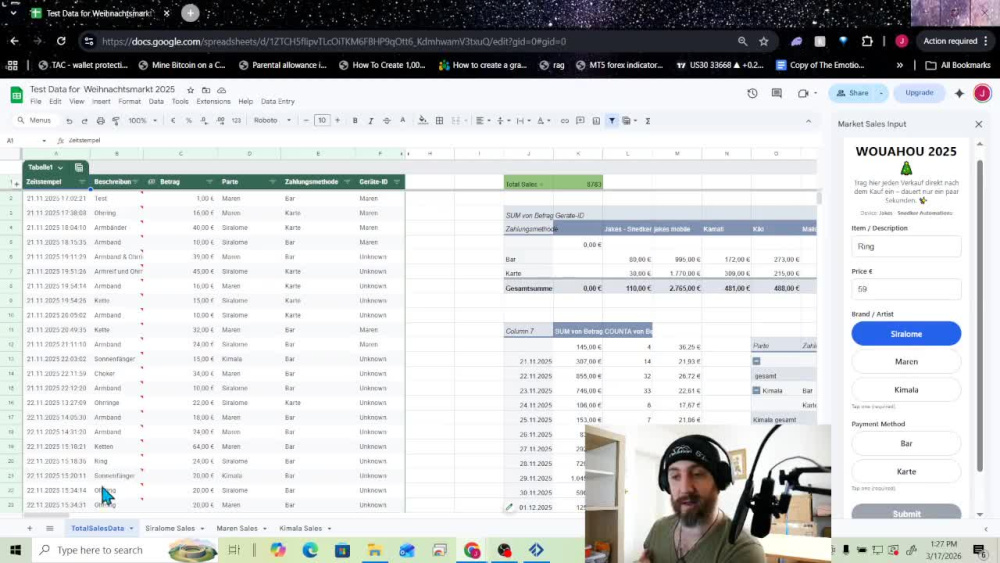
Task: Open the Data Entry menu
Action: tap(277, 101)
